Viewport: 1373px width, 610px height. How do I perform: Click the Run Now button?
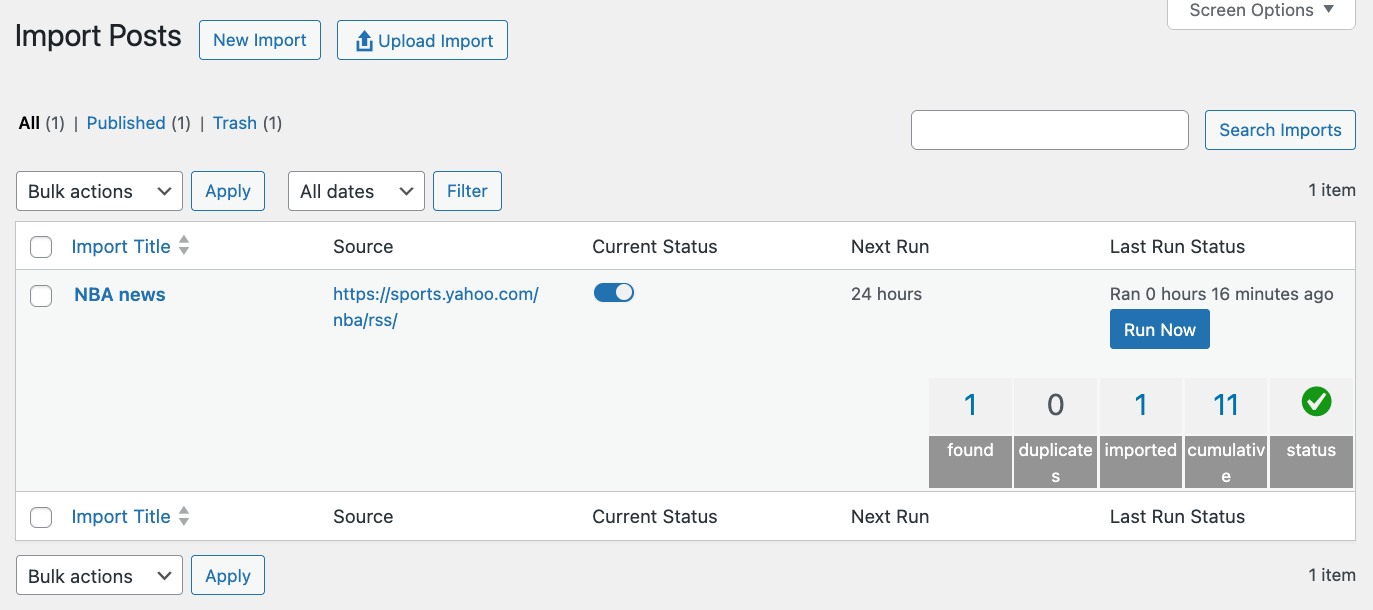[x=1159, y=328]
